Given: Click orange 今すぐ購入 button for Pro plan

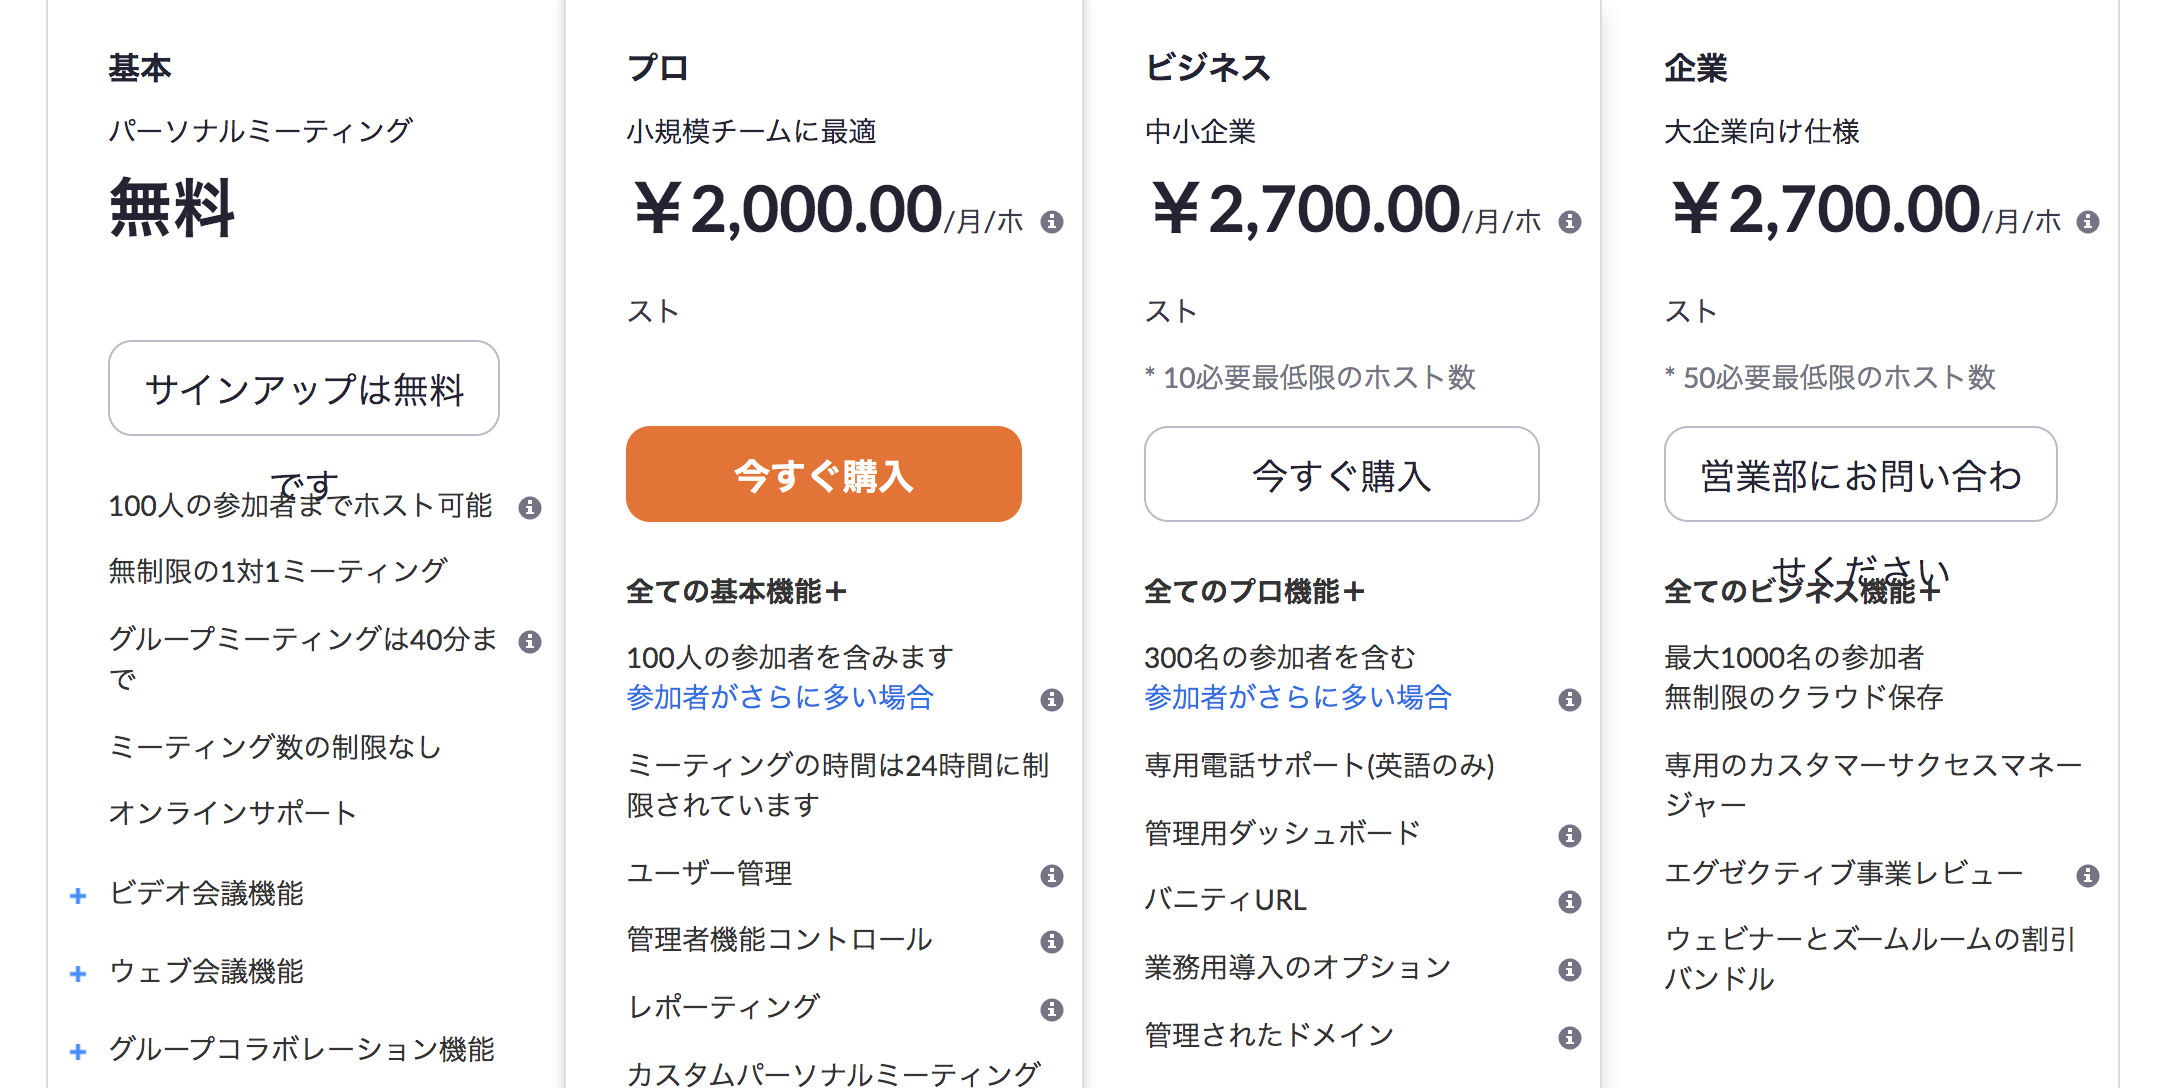Looking at the screenshot, I should point(824,474).
